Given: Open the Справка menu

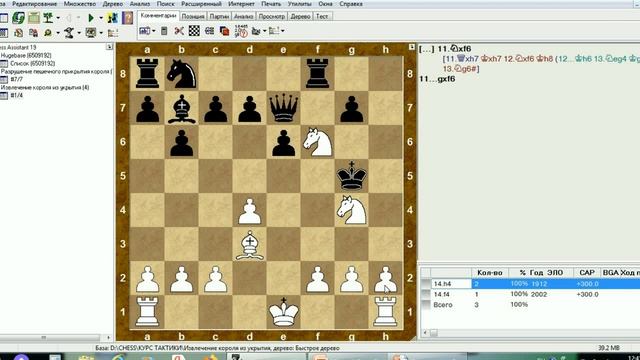Looking at the screenshot, I should pos(351,4).
